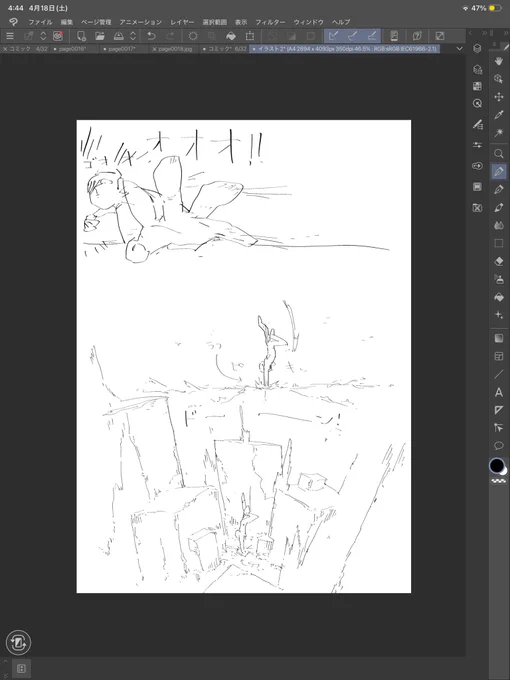
Task: Open the Layer palette icon
Action: (x=477, y=48)
